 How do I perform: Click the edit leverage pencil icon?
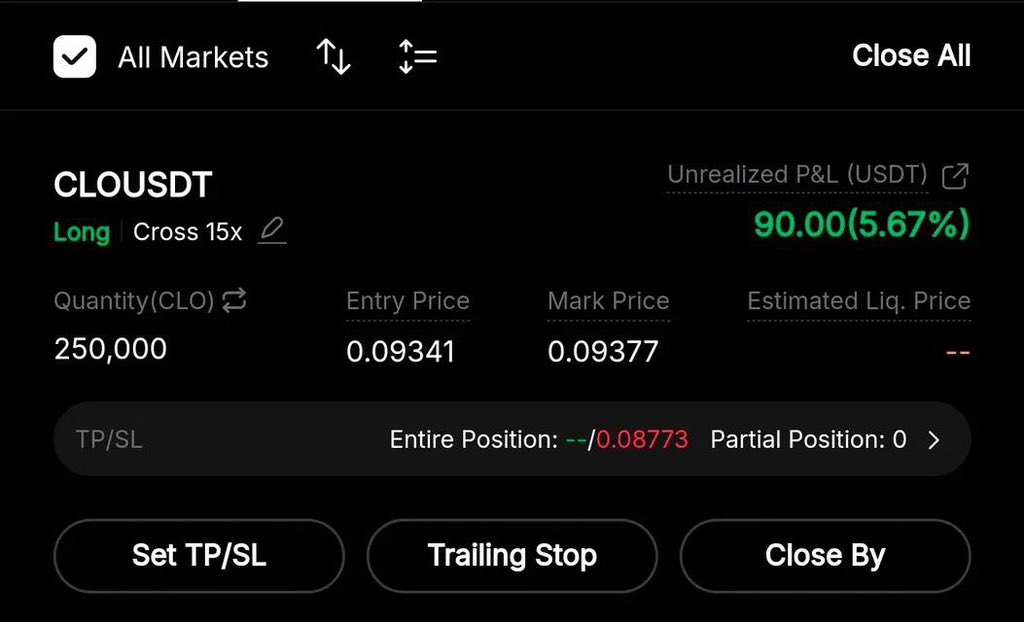point(272,231)
